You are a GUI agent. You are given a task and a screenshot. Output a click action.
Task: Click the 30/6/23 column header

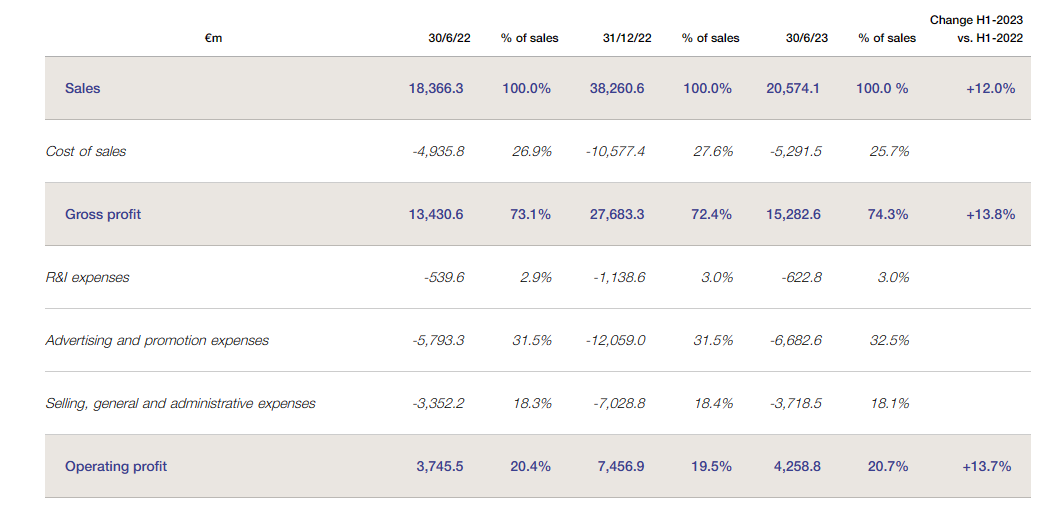coord(803,38)
